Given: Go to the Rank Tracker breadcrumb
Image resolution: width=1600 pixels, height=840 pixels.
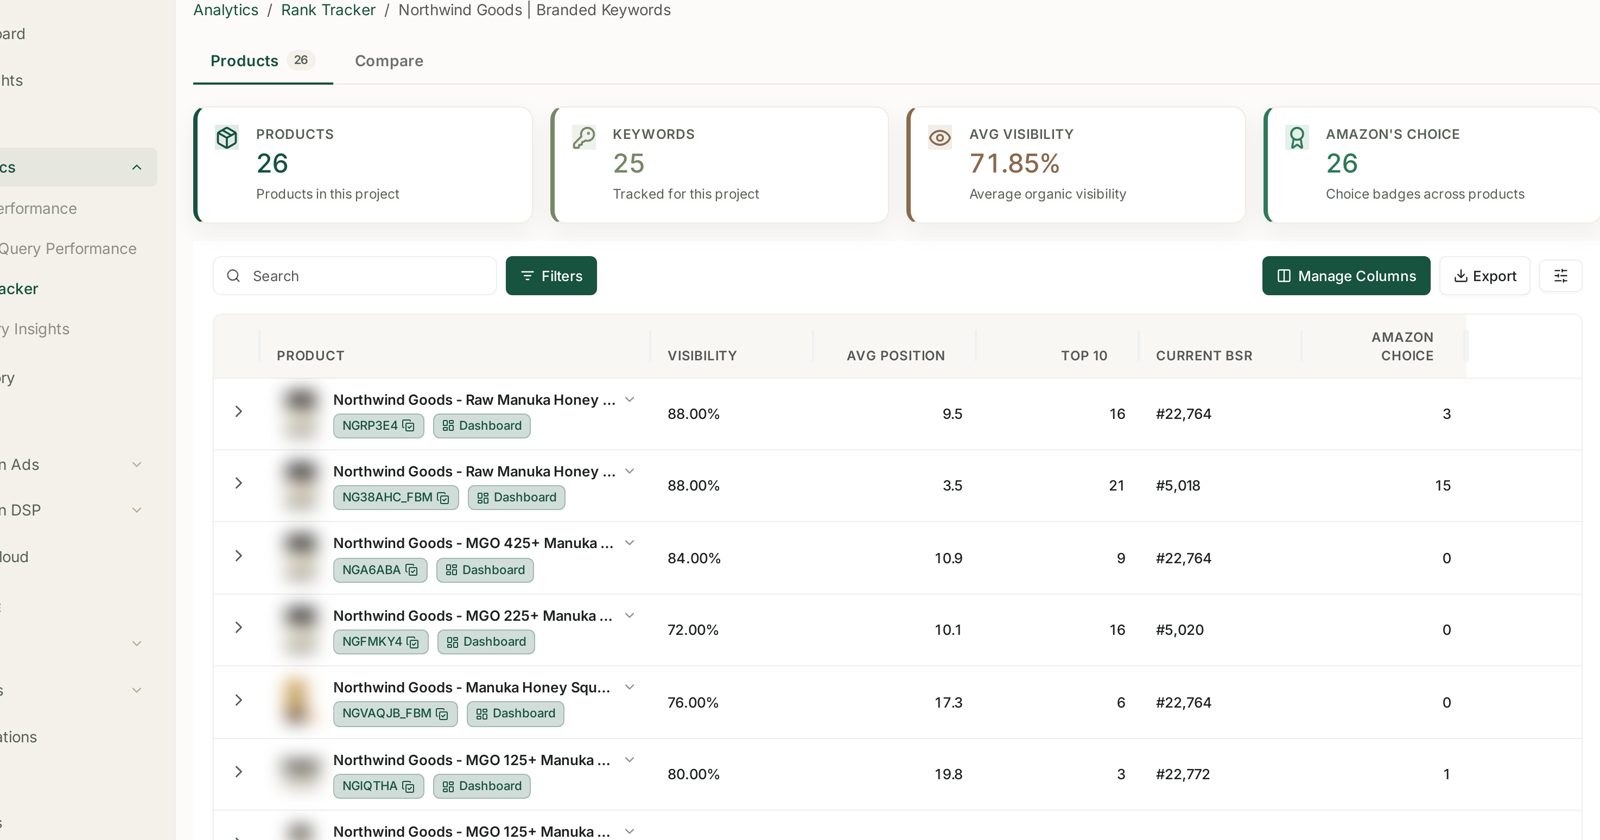Looking at the screenshot, I should (x=328, y=10).
